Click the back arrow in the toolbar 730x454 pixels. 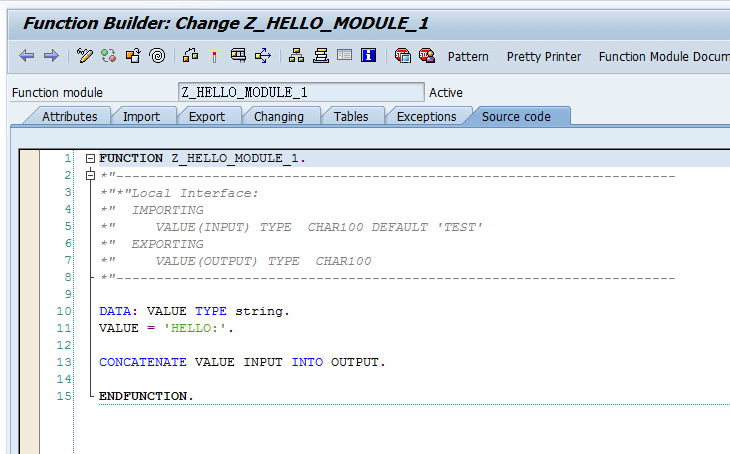[x=26, y=56]
